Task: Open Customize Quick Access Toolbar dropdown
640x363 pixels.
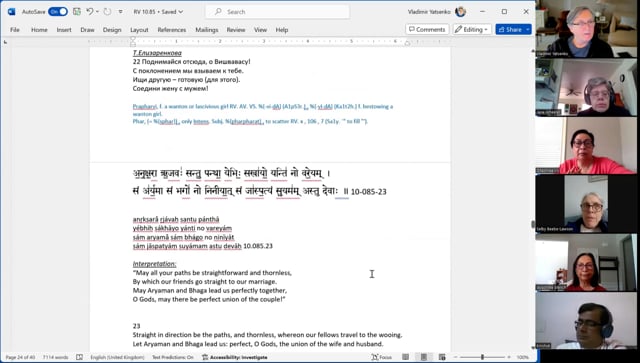Action: tap(120, 12)
